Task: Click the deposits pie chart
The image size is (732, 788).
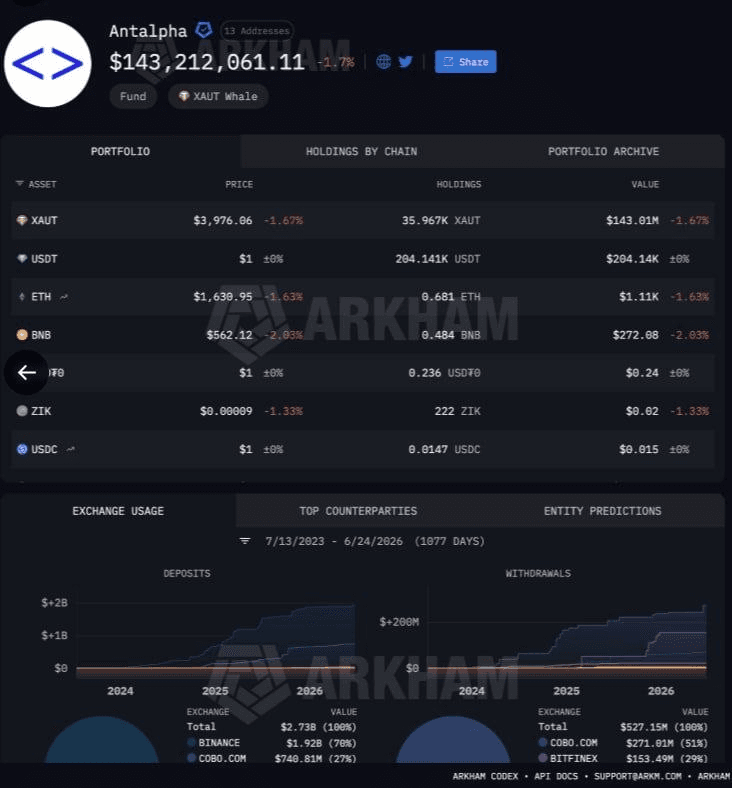Action: pyautogui.click(x=101, y=740)
